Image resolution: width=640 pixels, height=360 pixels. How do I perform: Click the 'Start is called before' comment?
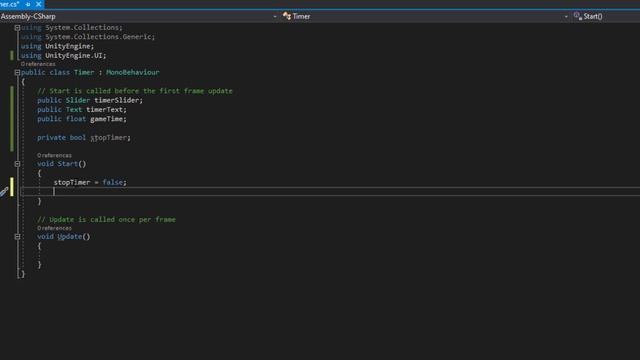click(x=135, y=91)
